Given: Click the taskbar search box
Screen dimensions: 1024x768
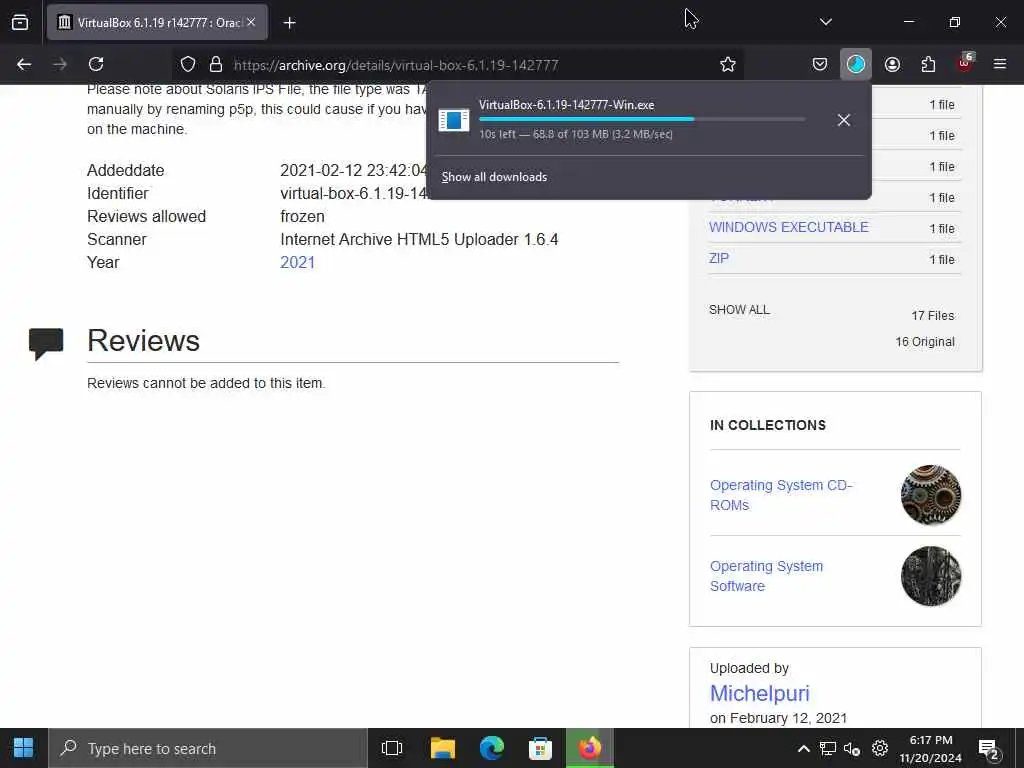Looking at the screenshot, I should point(208,748).
